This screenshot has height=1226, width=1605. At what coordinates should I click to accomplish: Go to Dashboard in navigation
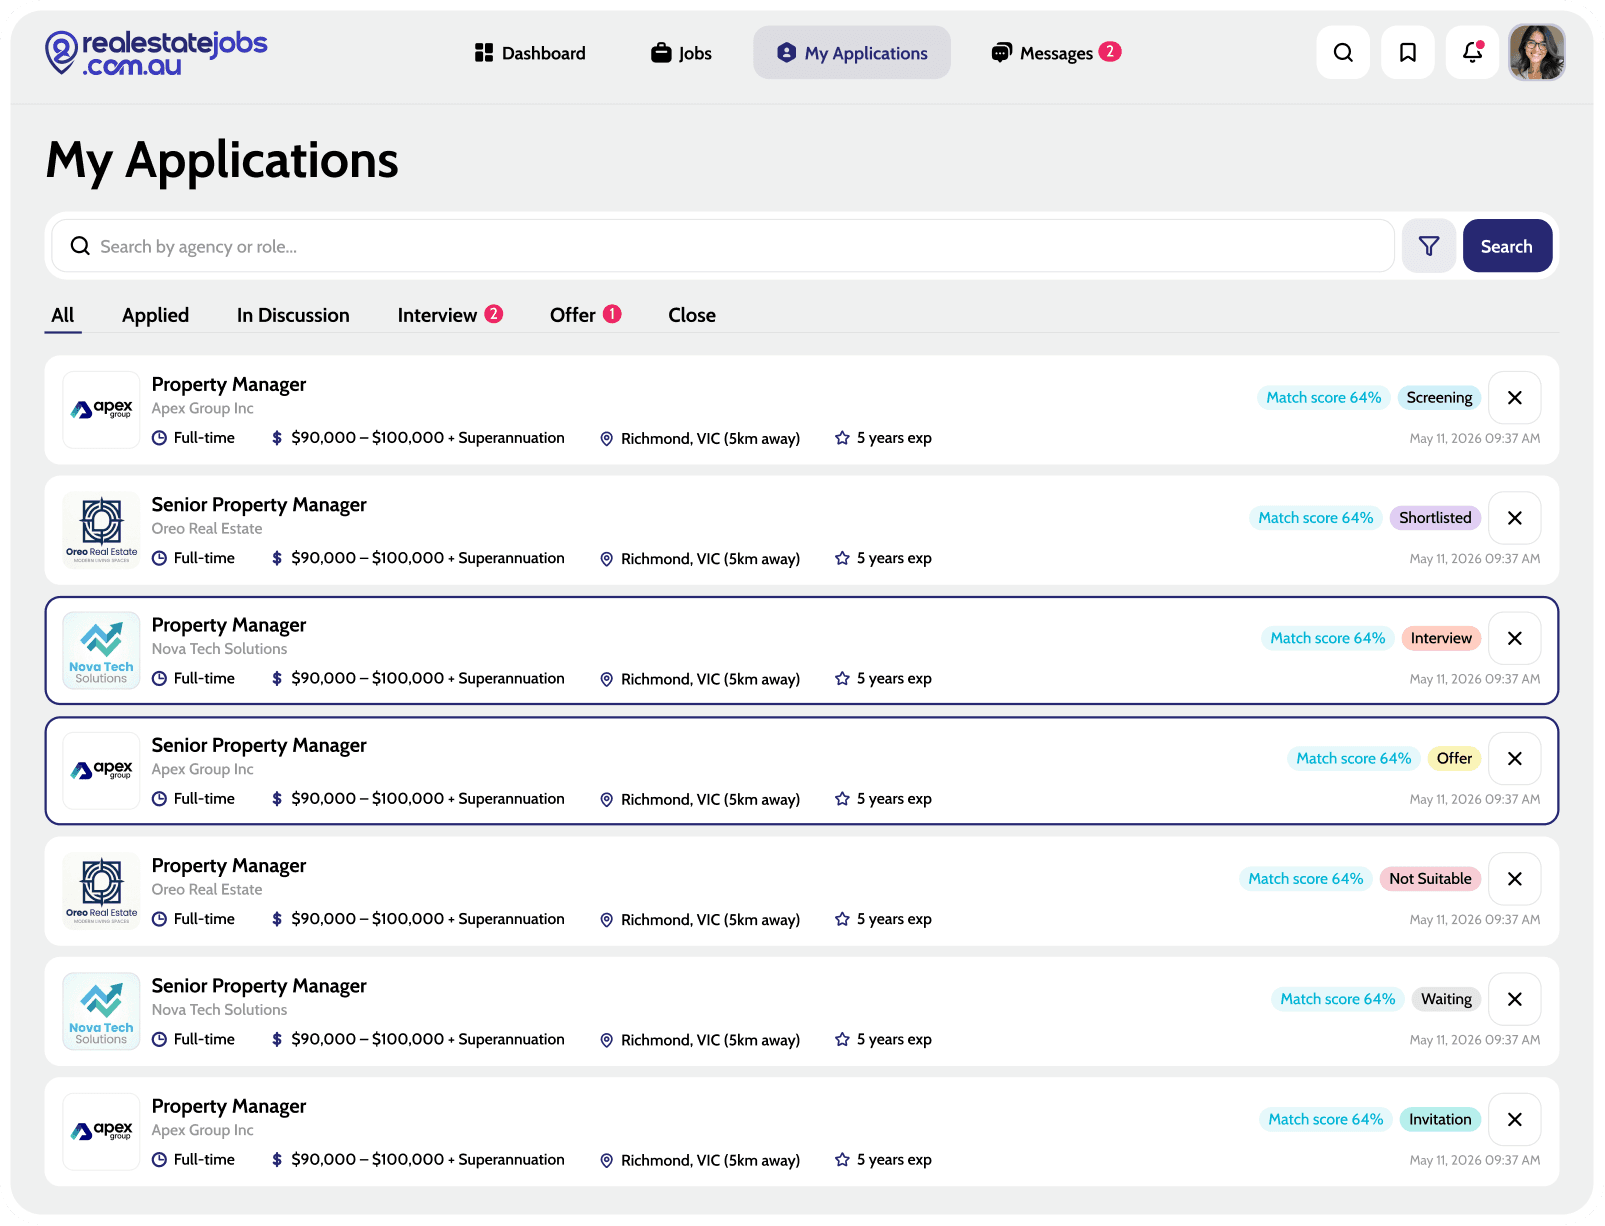coord(530,53)
